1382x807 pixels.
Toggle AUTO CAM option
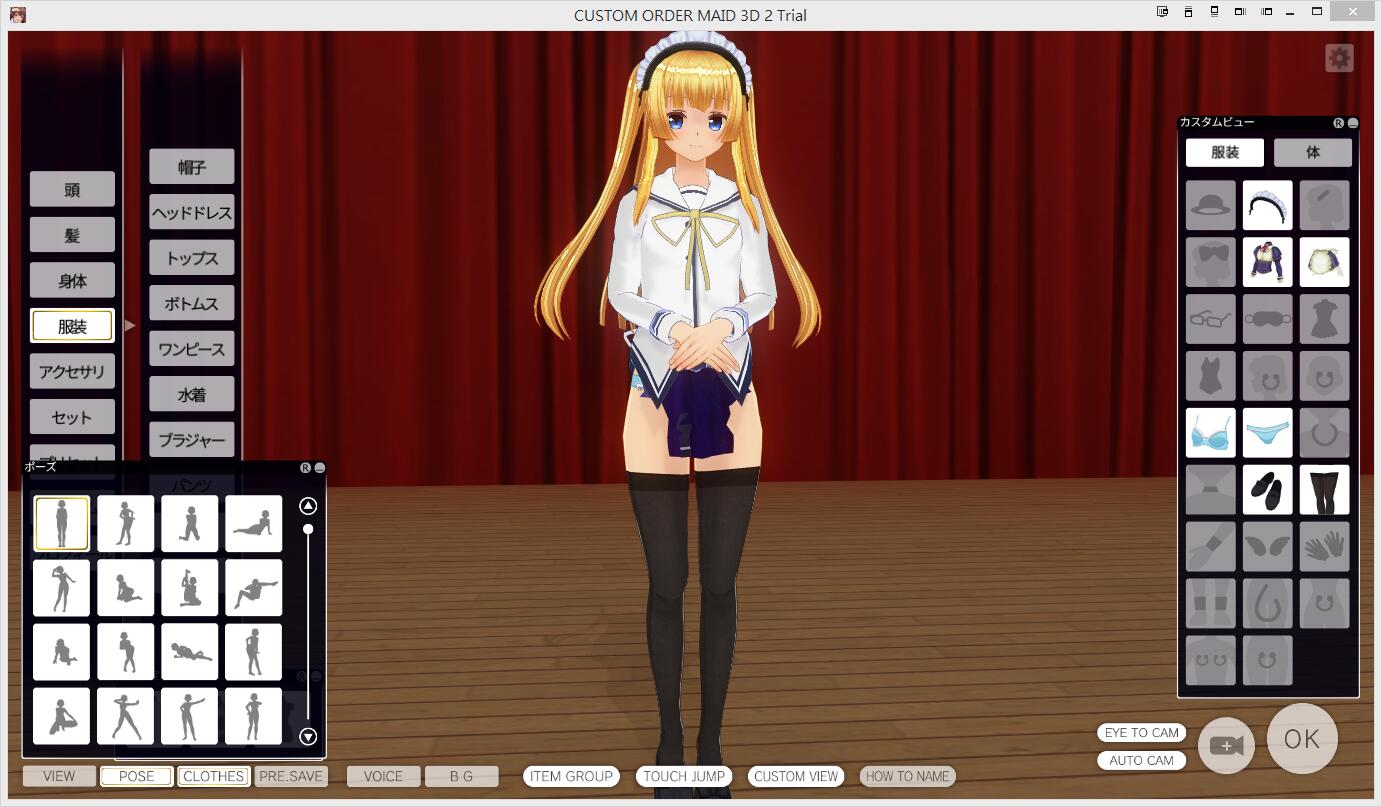pyautogui.click(x=1141, y=761)
